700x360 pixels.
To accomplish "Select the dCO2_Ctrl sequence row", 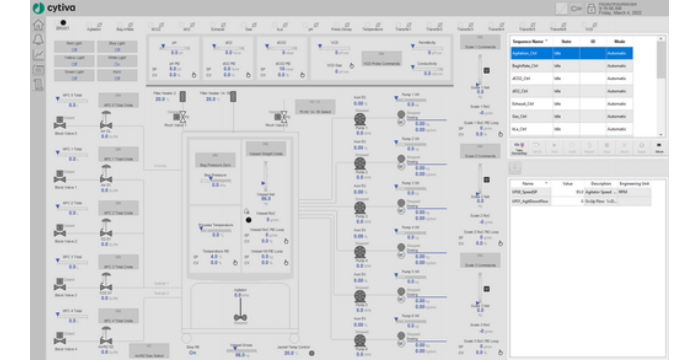I will coord(571,79).
